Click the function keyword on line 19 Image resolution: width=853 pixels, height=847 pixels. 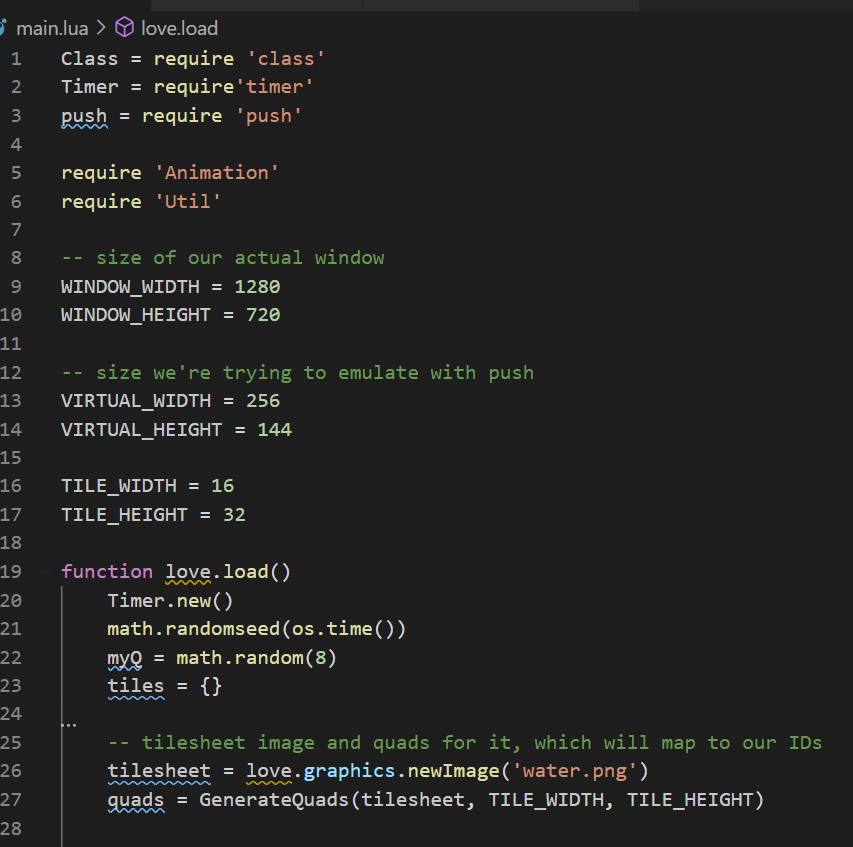tap(107, 572)
